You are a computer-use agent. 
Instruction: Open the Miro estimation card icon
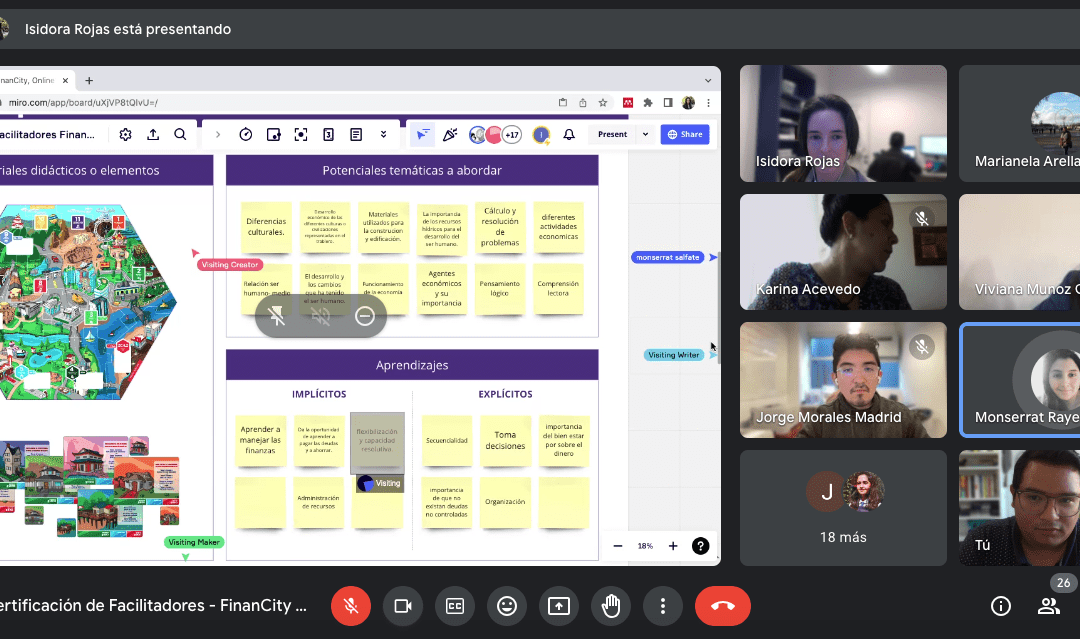point(329,135)
